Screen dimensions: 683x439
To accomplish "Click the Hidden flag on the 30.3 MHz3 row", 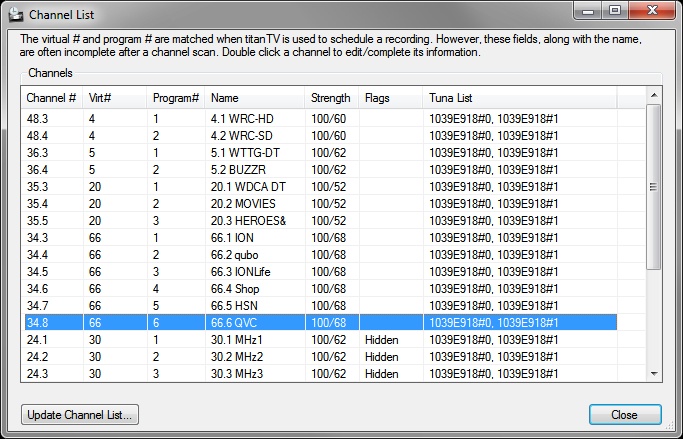I will click(382, 374).
